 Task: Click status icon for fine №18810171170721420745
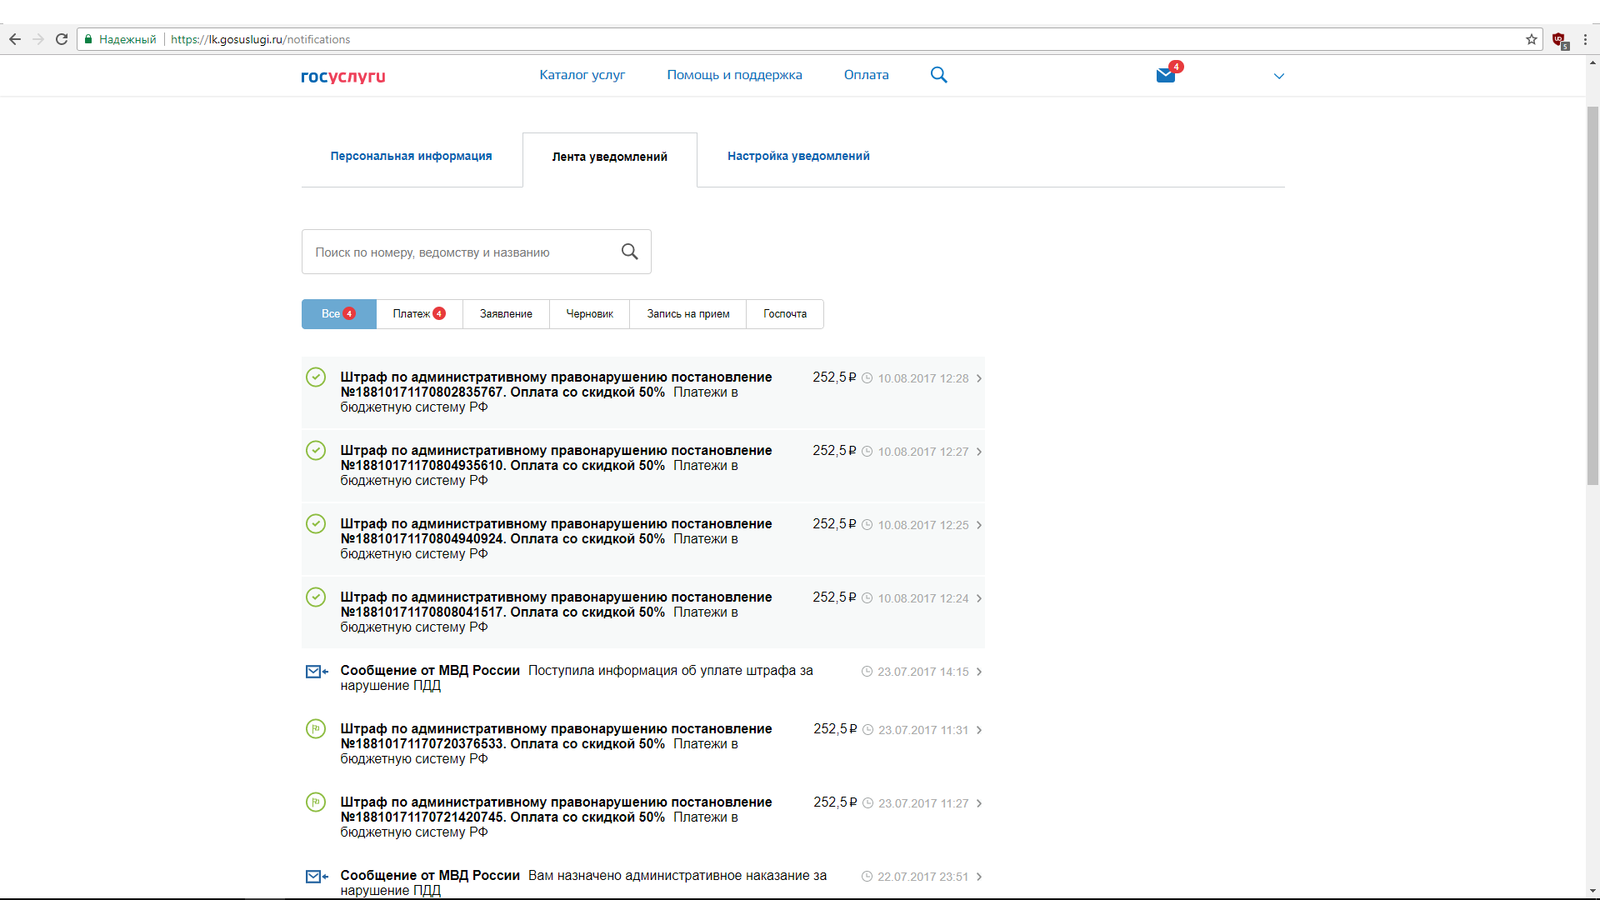tap(316, 802)
